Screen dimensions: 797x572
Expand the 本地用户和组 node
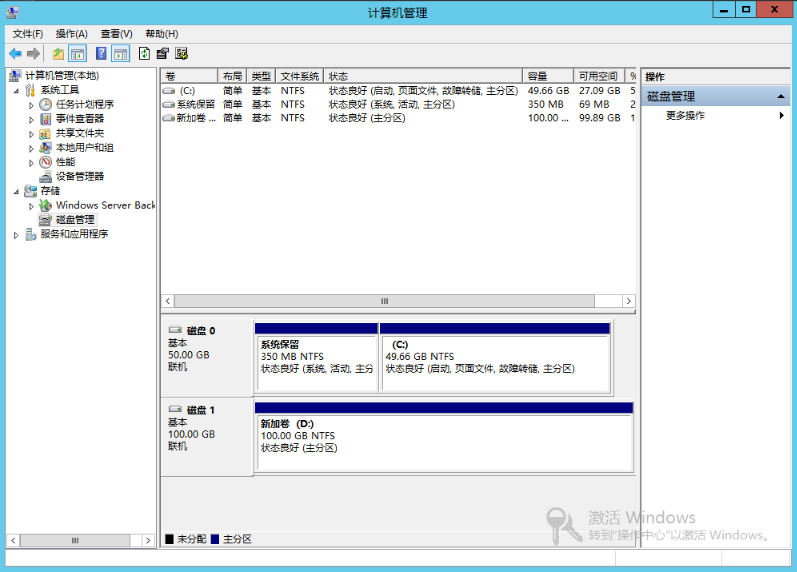32,148
